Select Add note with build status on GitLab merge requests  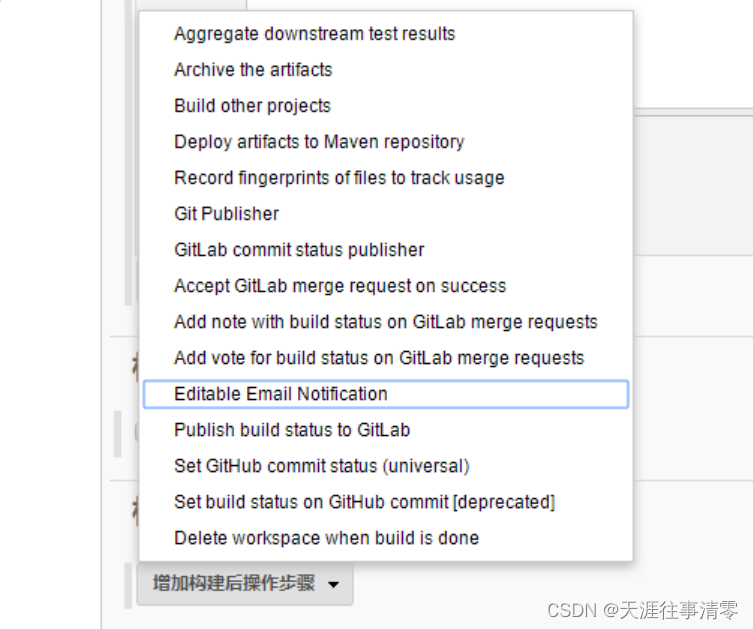pyautogui.click(x=386, y=322)
